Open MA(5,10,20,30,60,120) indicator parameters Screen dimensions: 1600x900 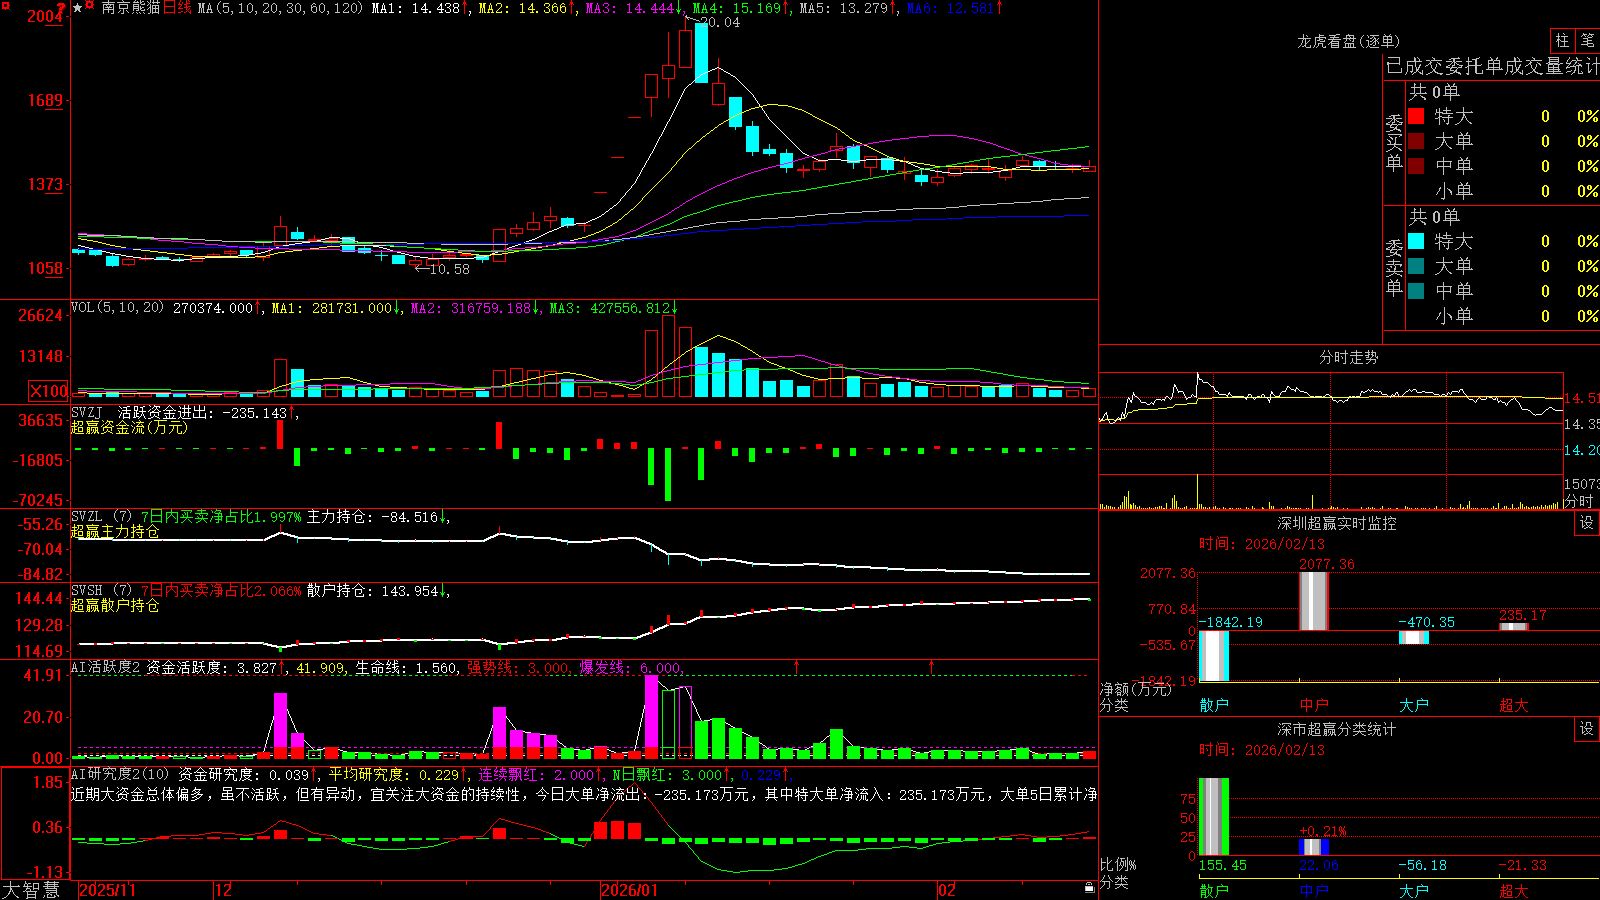tap(281, 8)
